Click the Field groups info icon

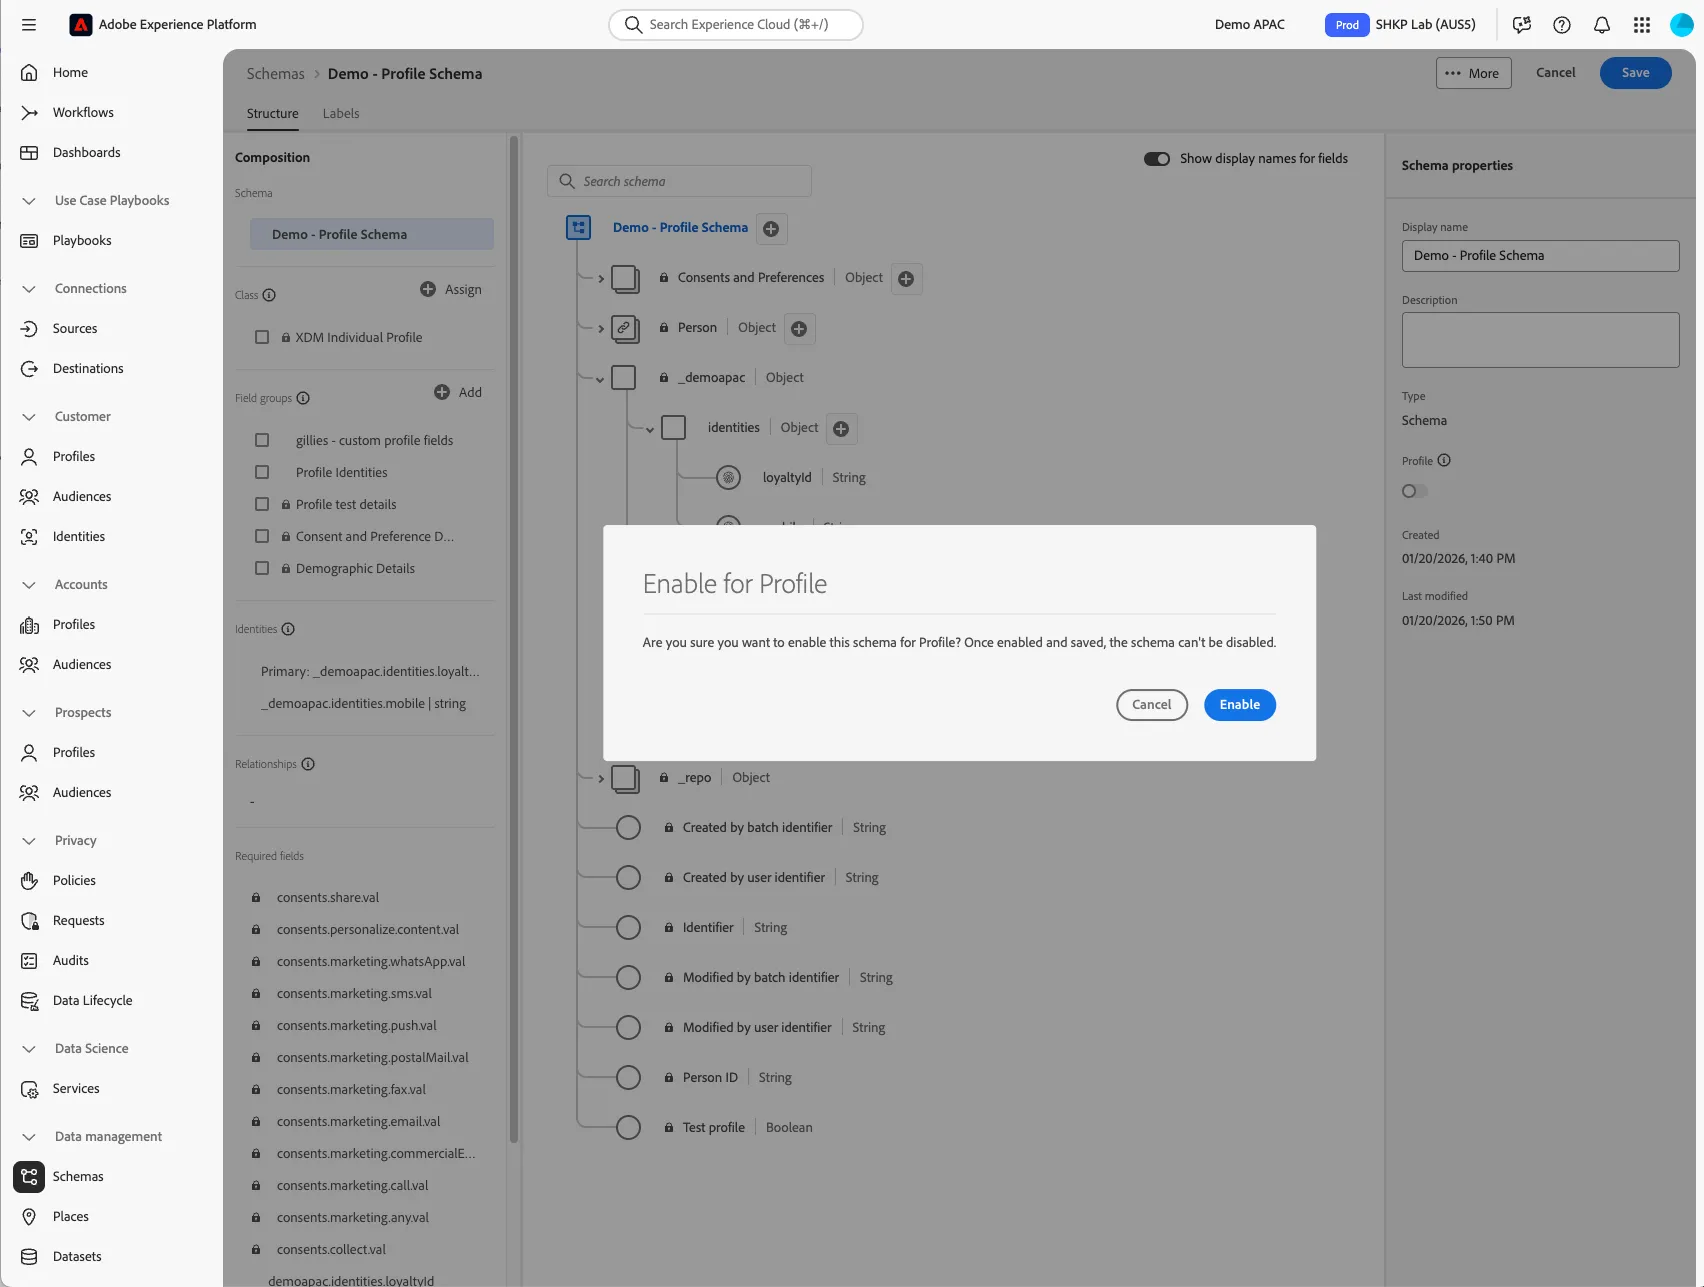tap(303, 398)
